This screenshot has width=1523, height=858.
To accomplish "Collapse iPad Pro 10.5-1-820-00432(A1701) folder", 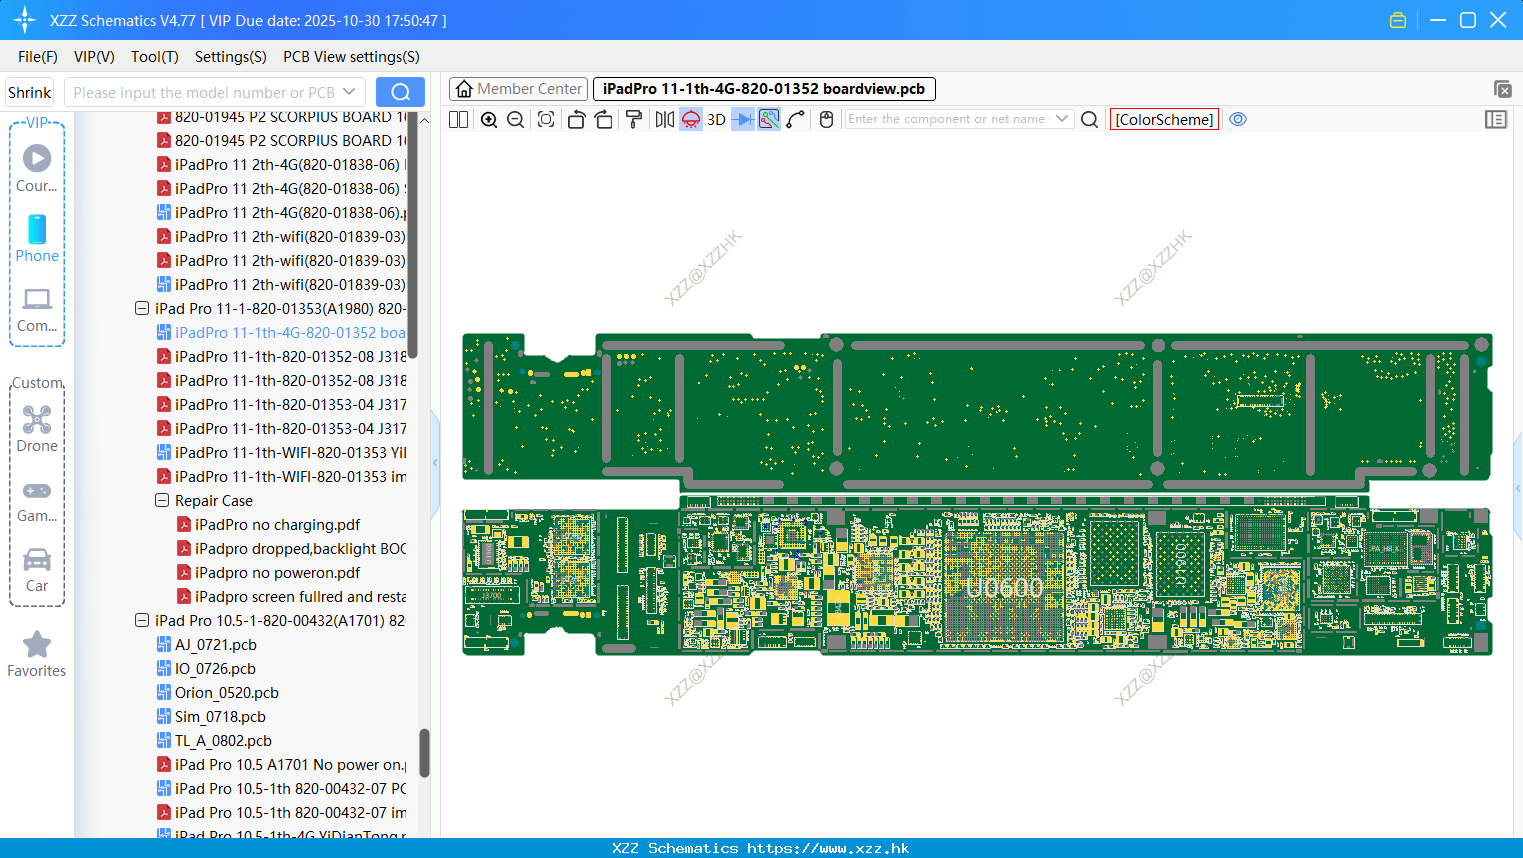I will [142, 621].
